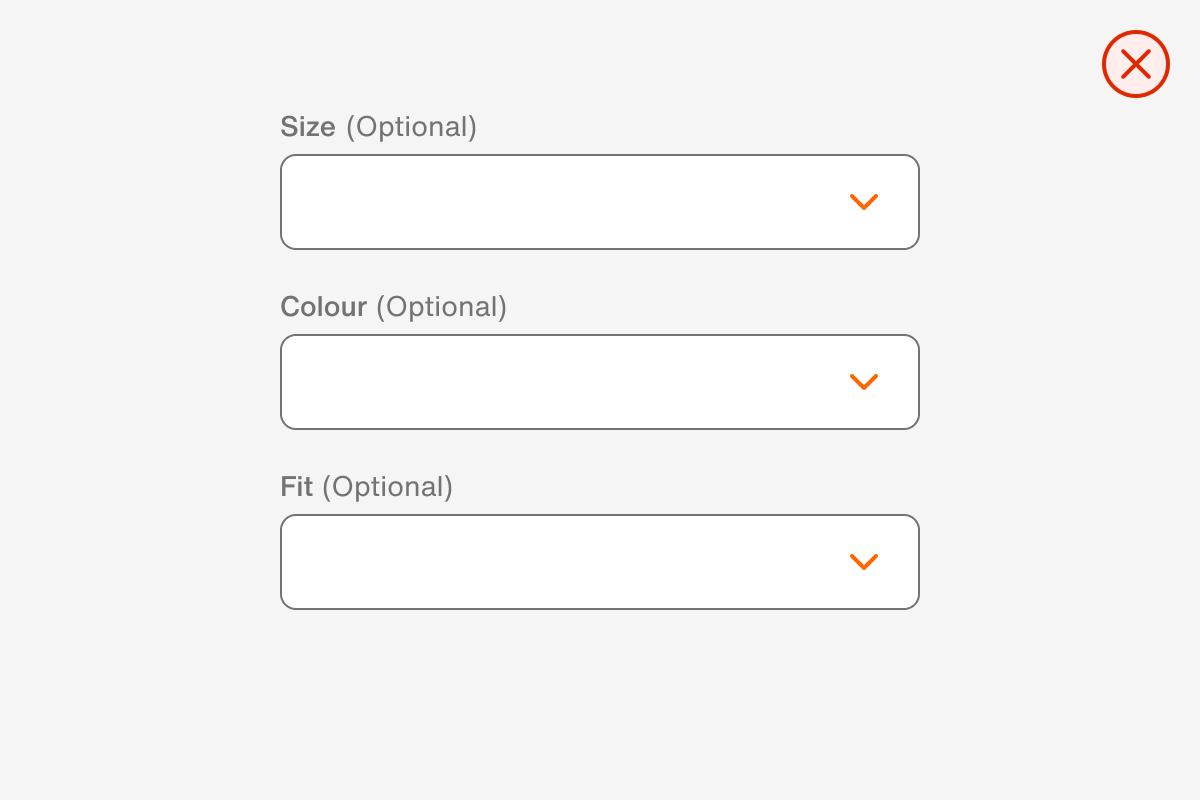Click the chevron icon in the Fit field

click(x=864, y=561)
